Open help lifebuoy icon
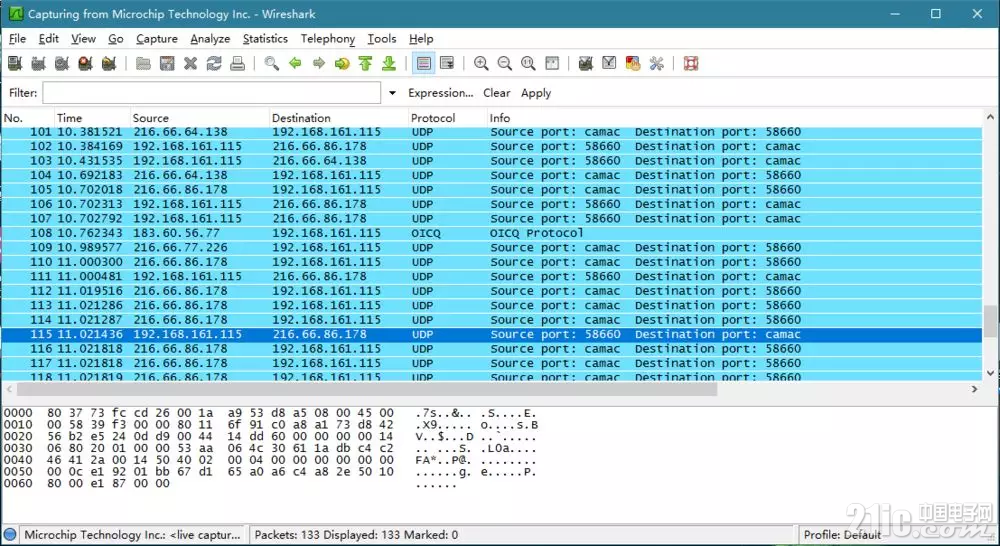This screenshot has height=546, width=1000. (x=691, y=63)
